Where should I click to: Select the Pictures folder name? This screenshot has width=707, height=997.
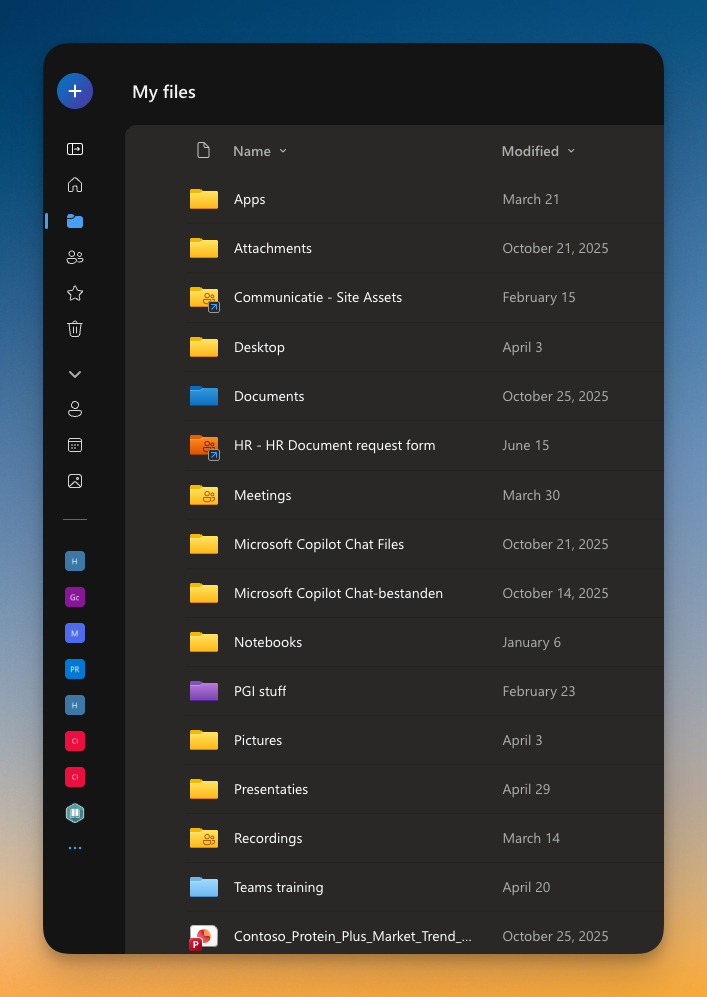pyautogui.click(x=257, y=740)
